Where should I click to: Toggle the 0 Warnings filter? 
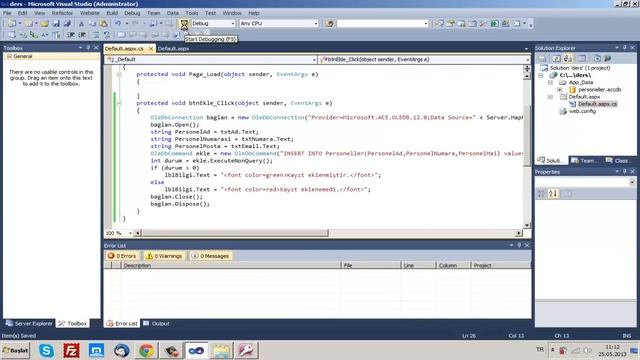[164, 256]
